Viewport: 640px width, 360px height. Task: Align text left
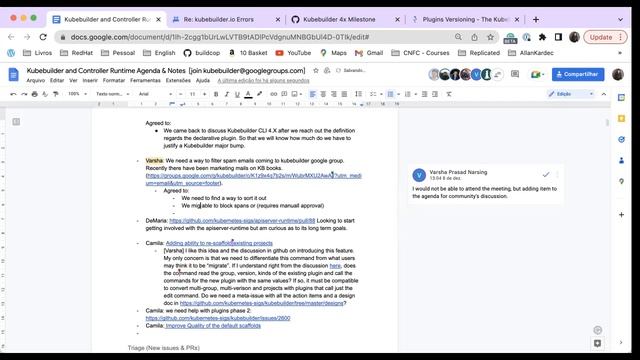(313, 94)
